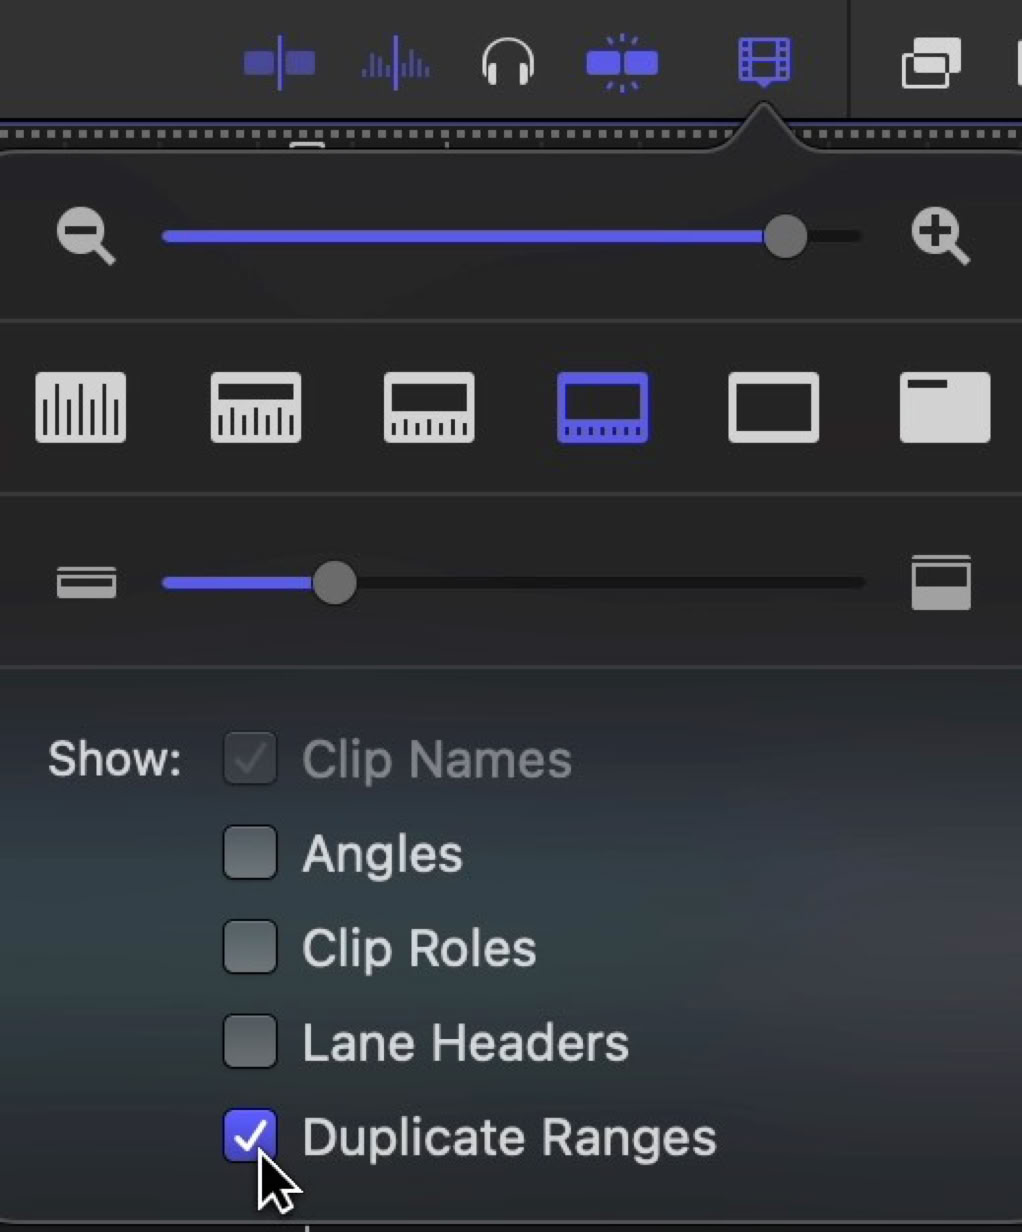The width and height of the screenshot is (1022, 1232).
Task: Check the Lane Headers option
Action: (250, 1041)
